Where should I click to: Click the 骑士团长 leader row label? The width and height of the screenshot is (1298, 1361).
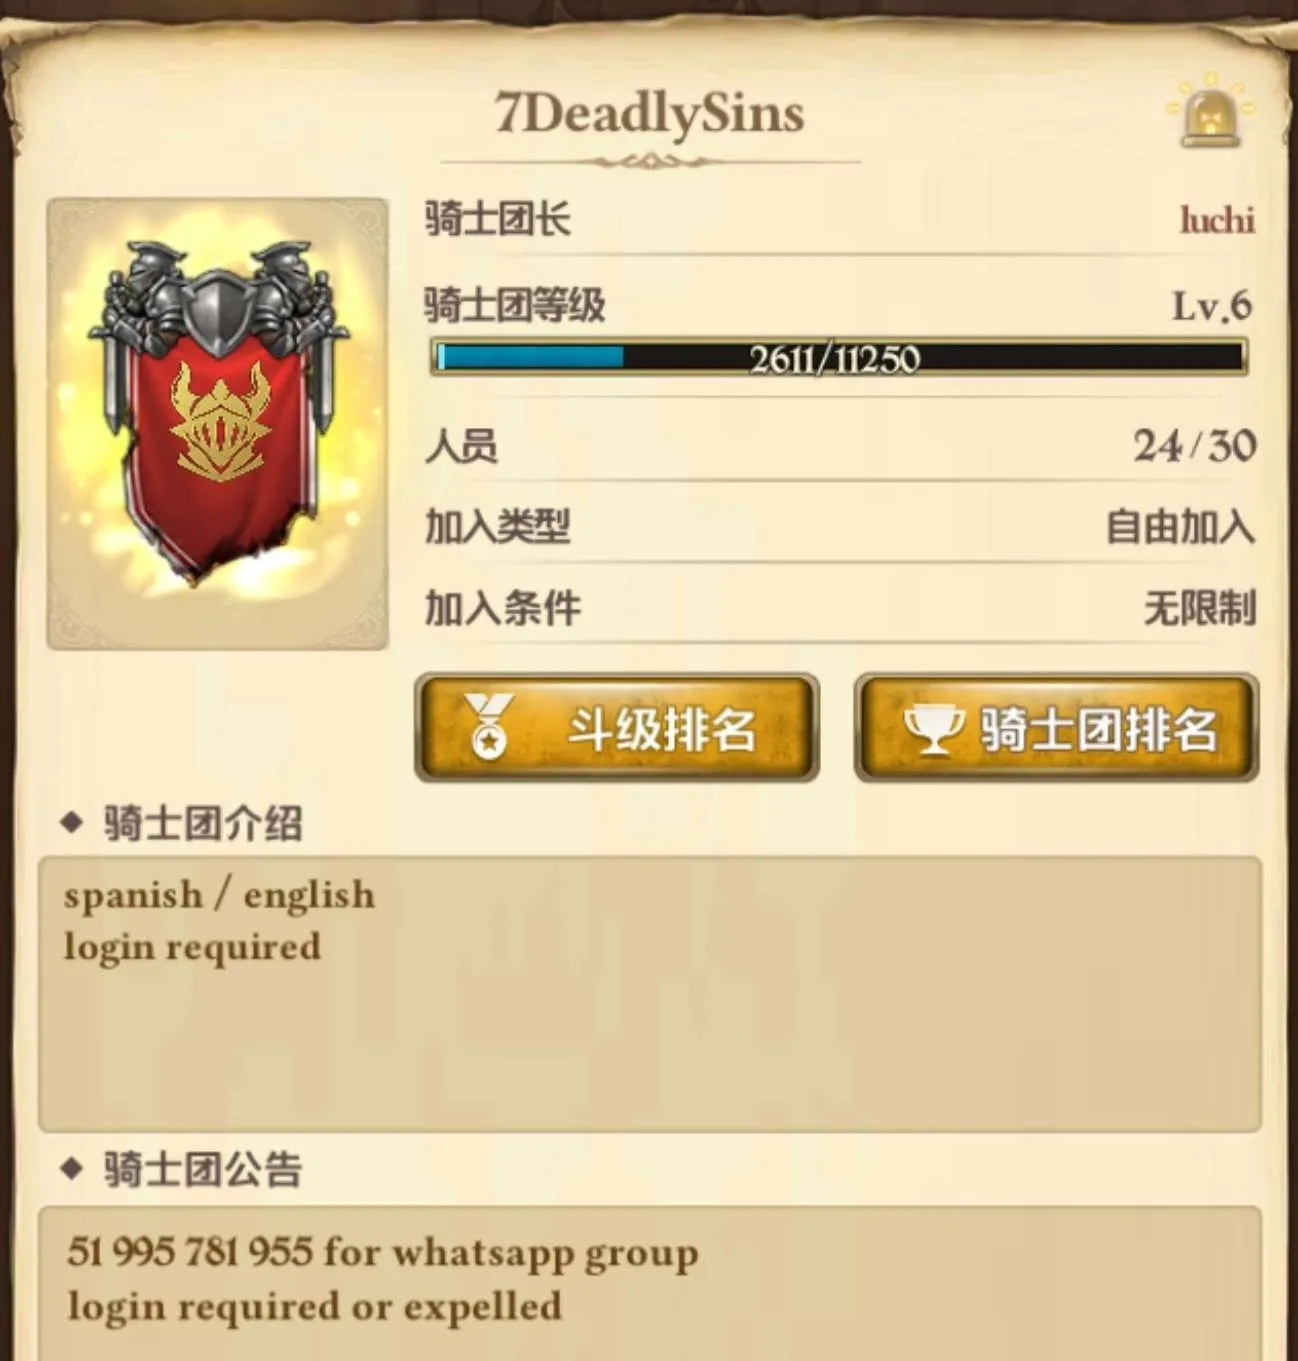tap(498, 219)
